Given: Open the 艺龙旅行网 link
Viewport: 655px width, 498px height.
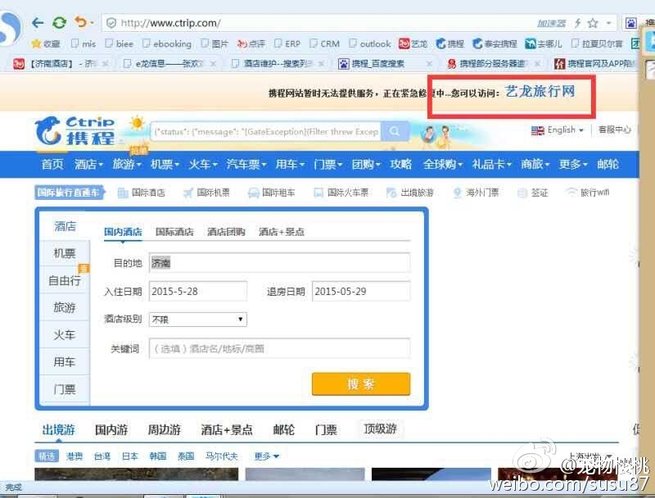Looking at the screenshot, I should (x=539, y=92).
